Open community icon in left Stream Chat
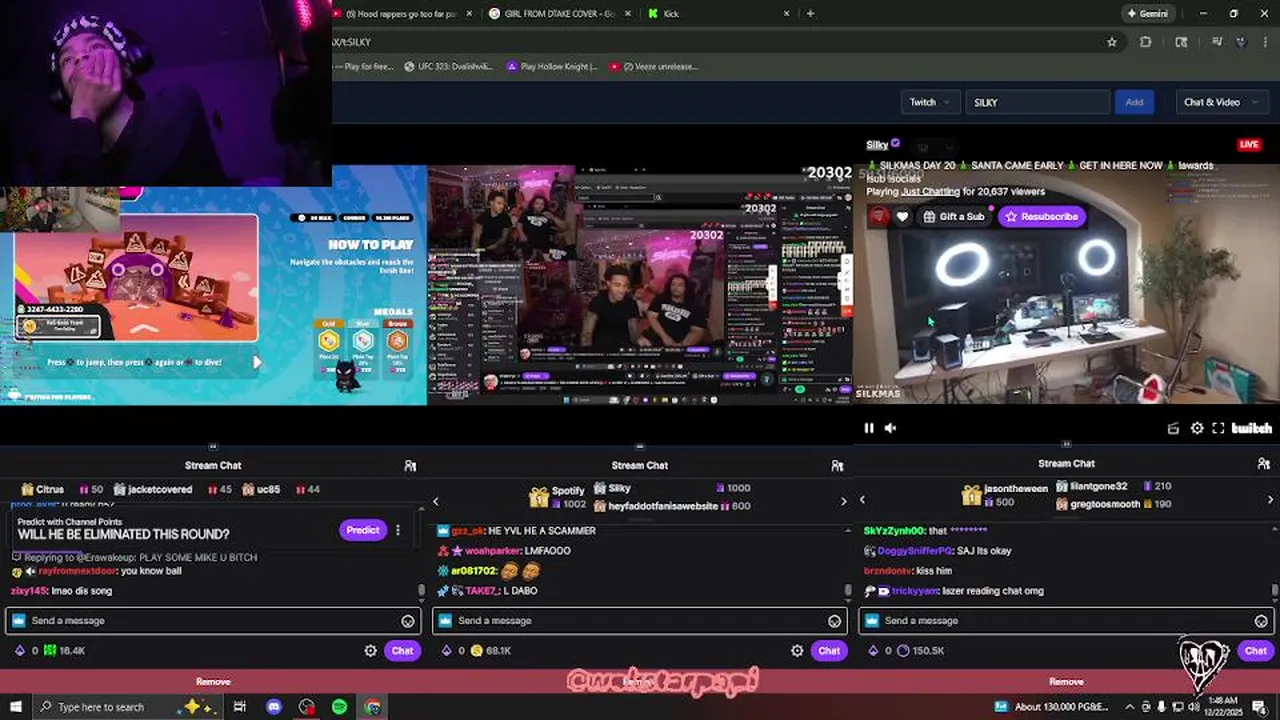Image resolution: width=1280 pixels, height=720 pixels. click(410, 465)
